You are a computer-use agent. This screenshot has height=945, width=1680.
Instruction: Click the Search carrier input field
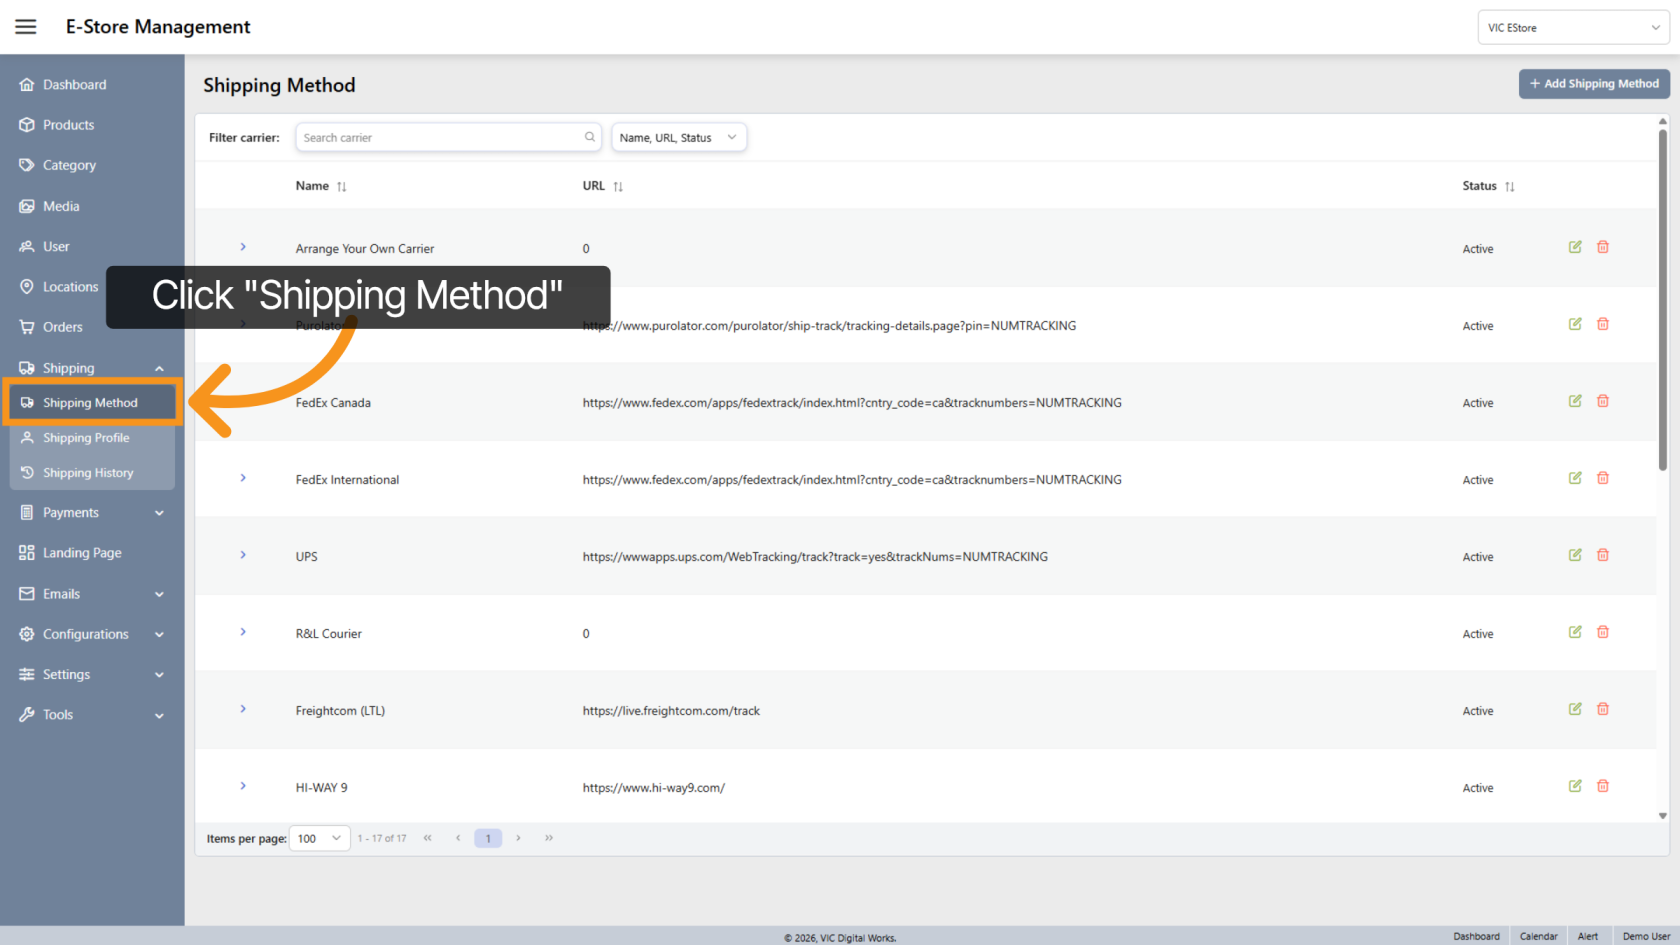440,138
